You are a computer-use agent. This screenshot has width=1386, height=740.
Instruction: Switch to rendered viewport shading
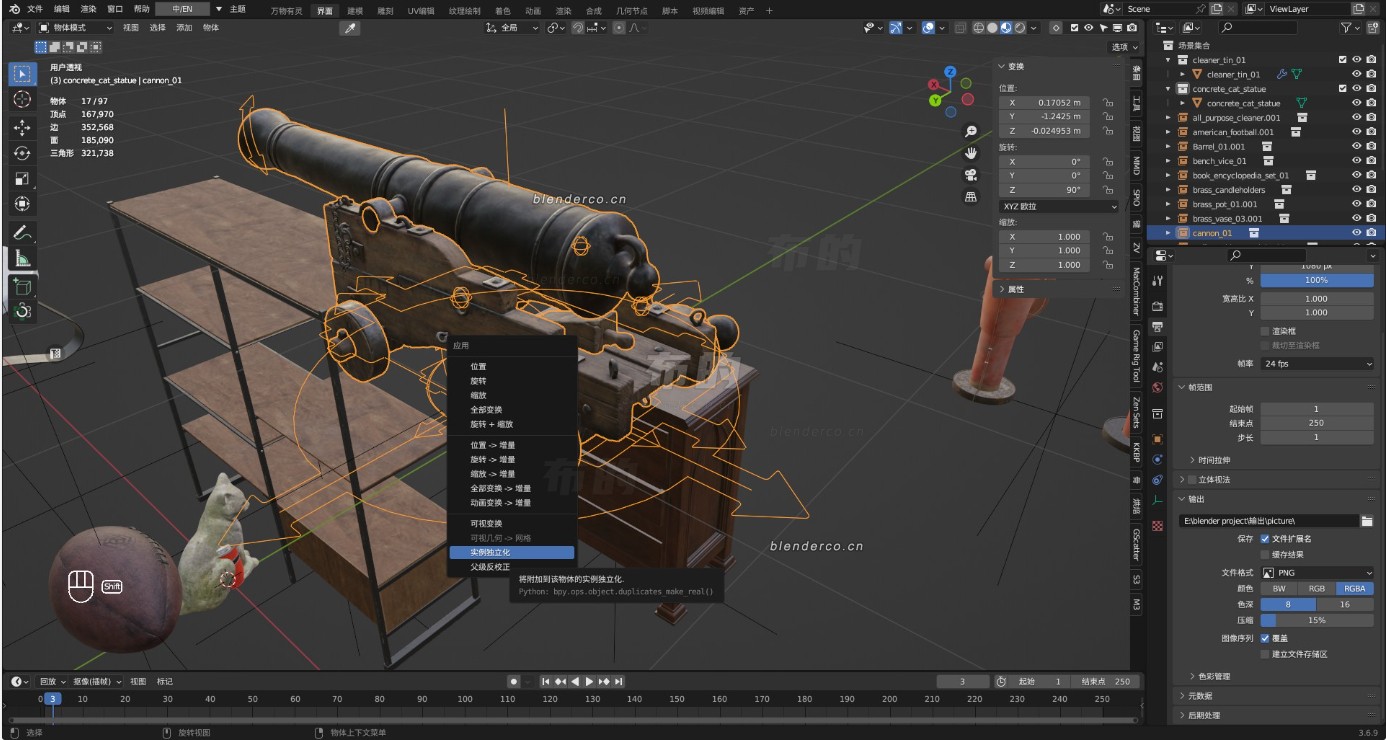(1020, 28)
